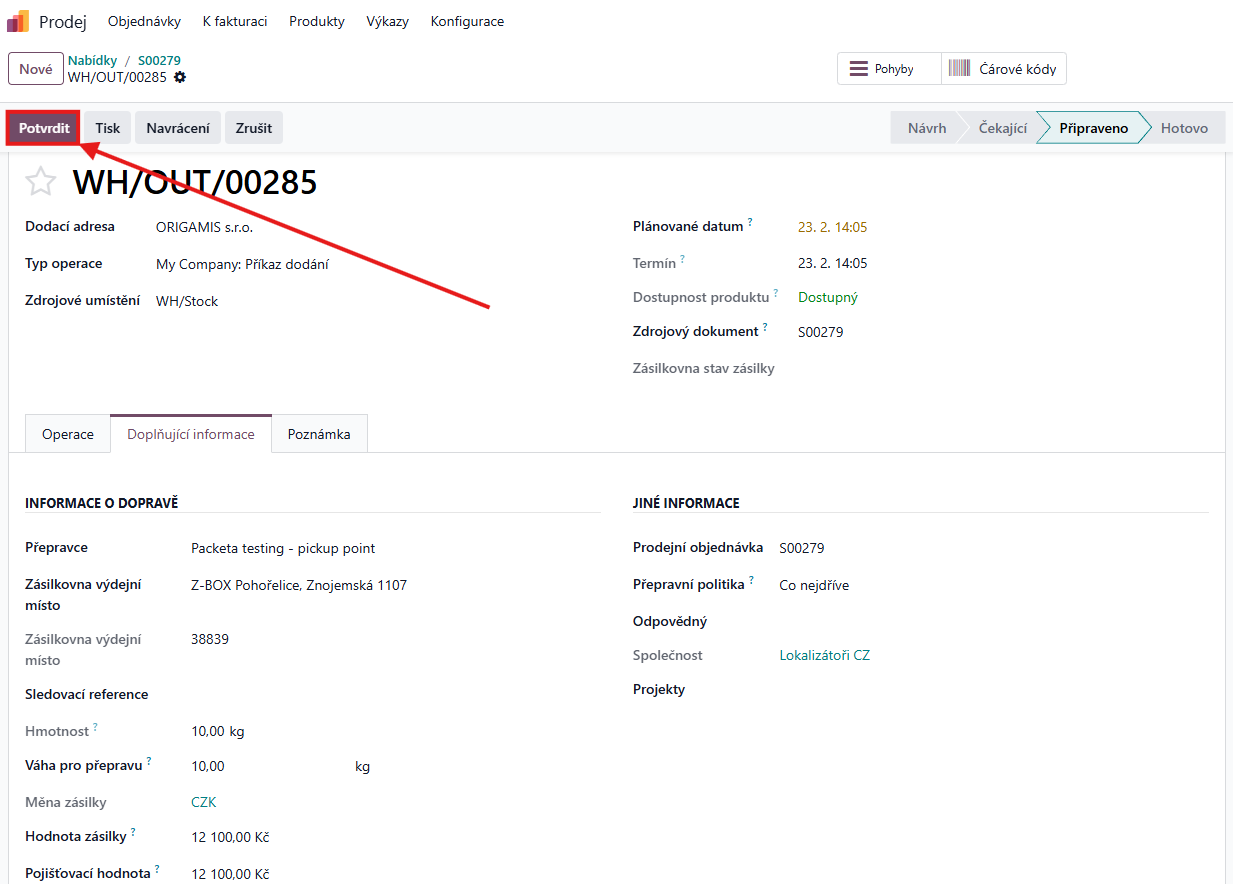Viewport: 1233px width, 884px height.
Task: Open the Objednávky menu
Action: click(x=144, y=21)
